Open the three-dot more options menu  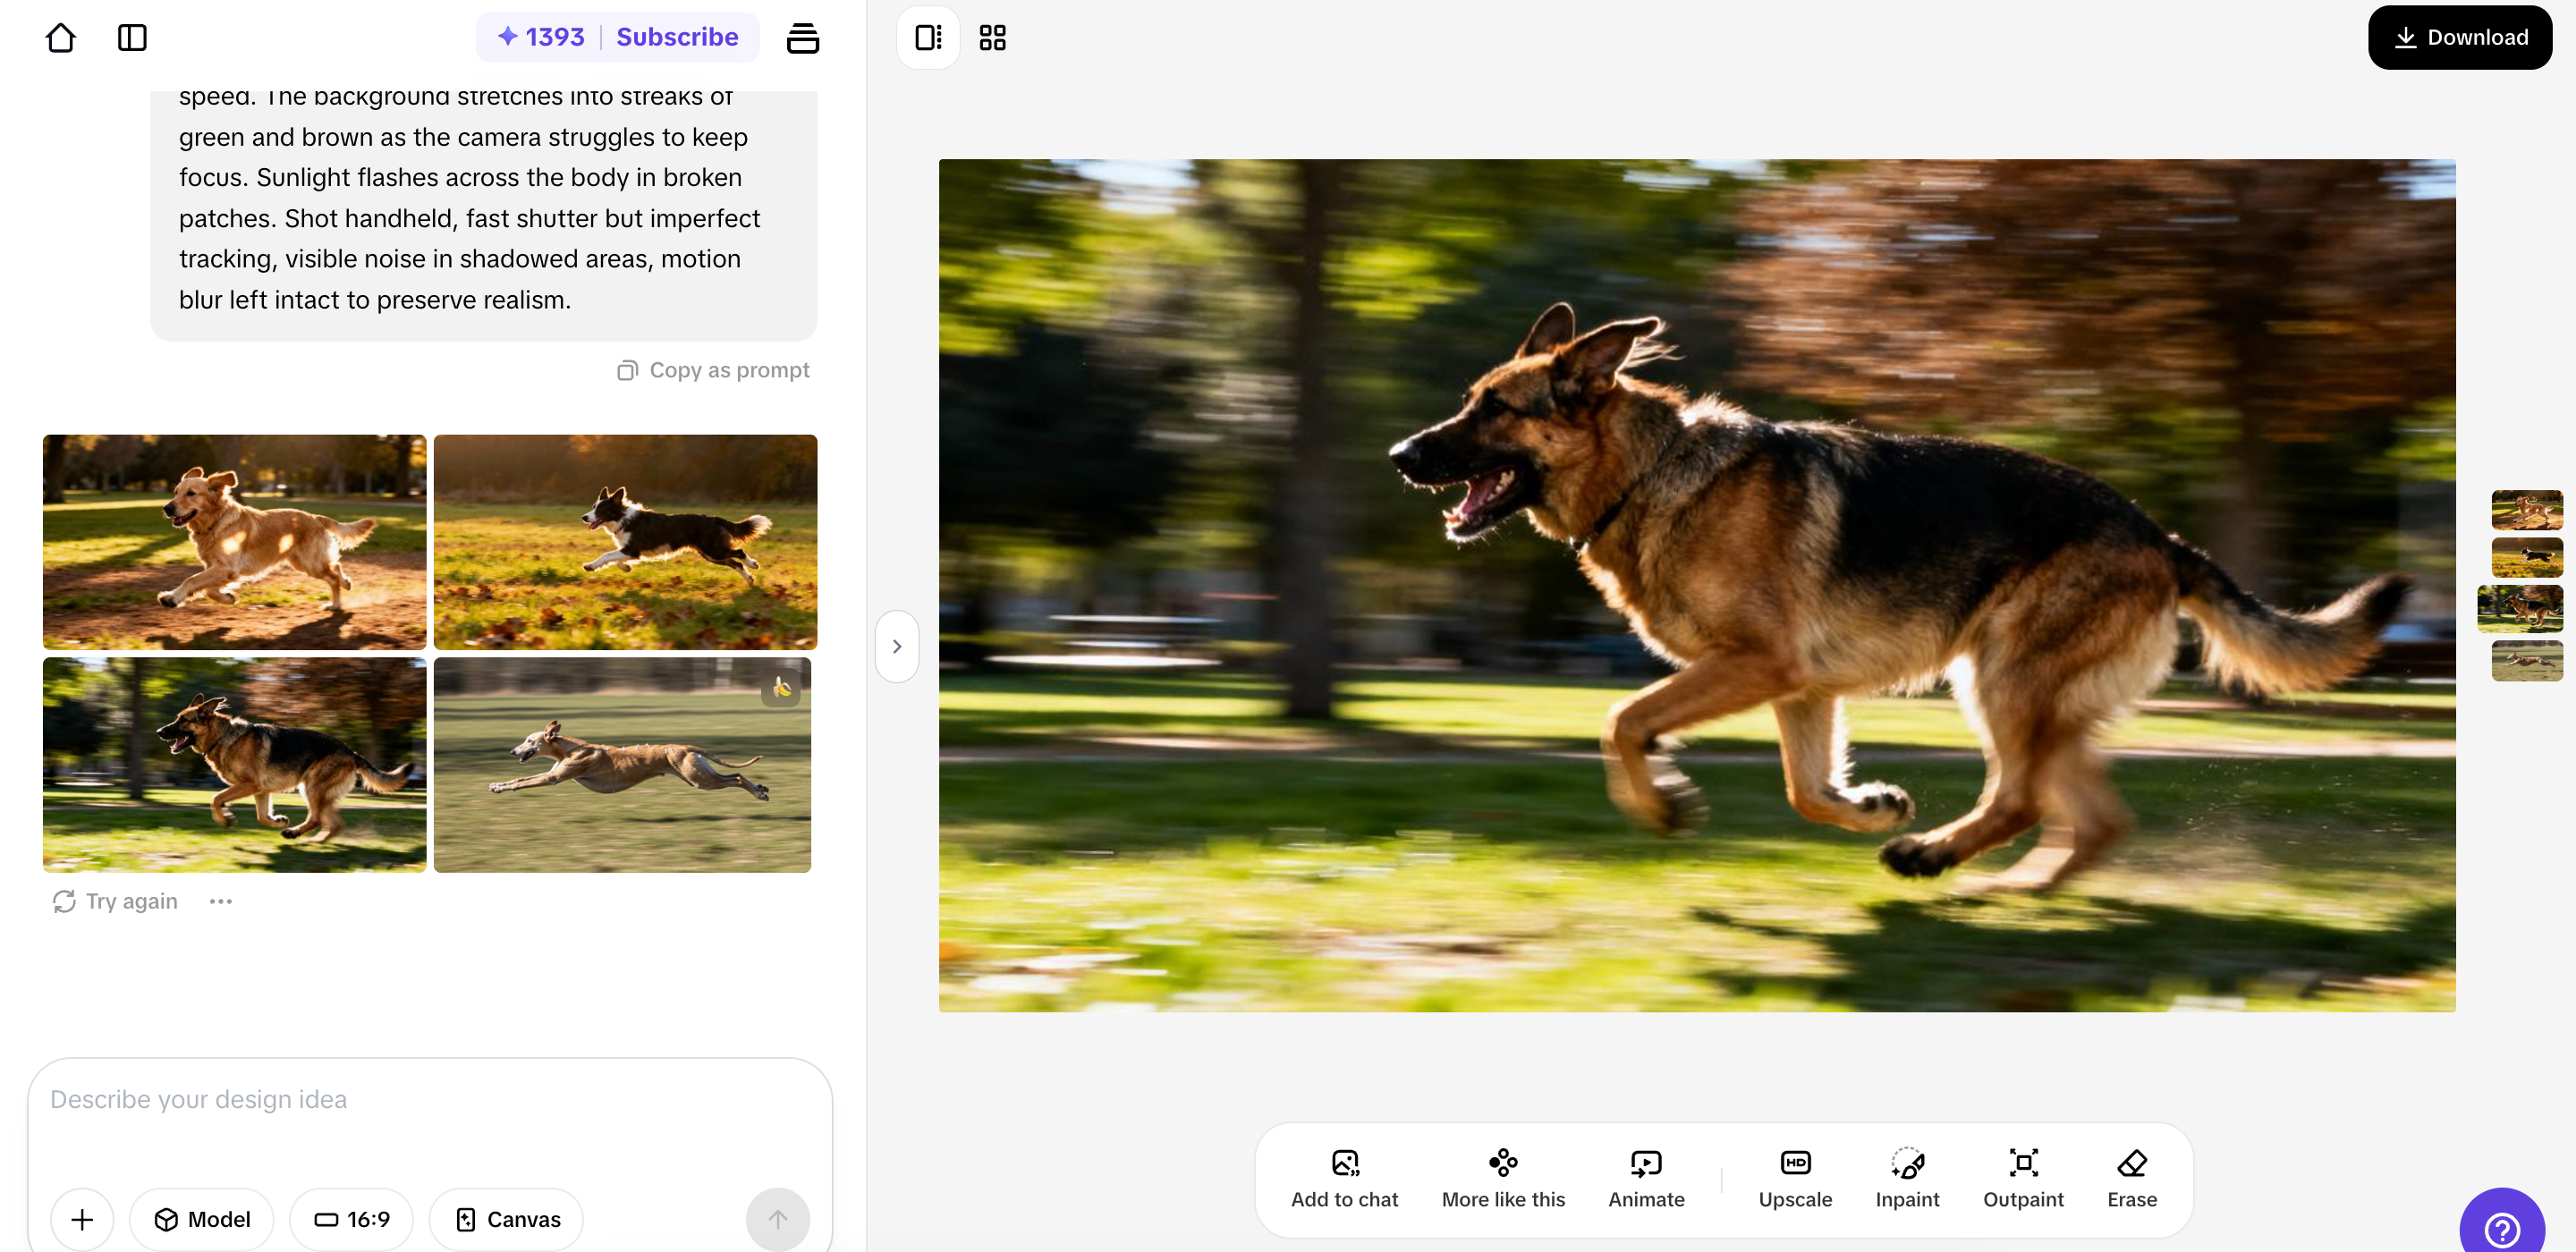pos(221,901)
